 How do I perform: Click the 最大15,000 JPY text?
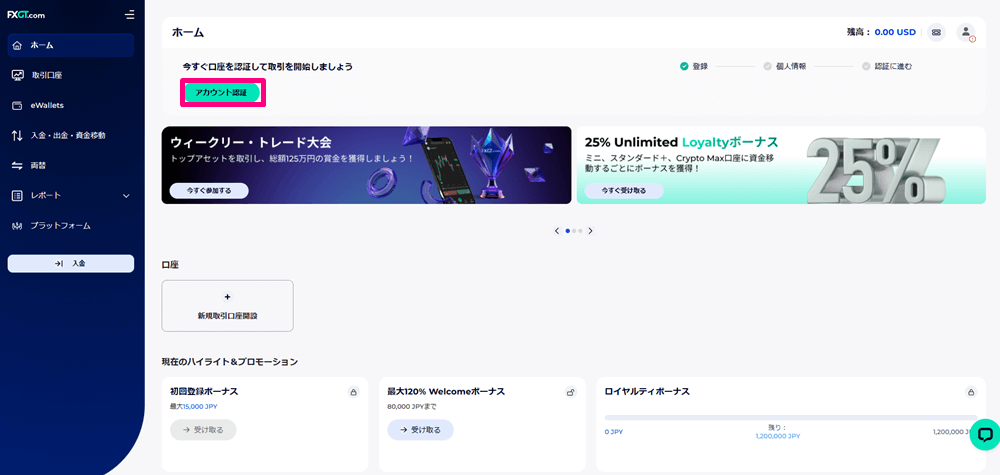[x=194, y=406]
